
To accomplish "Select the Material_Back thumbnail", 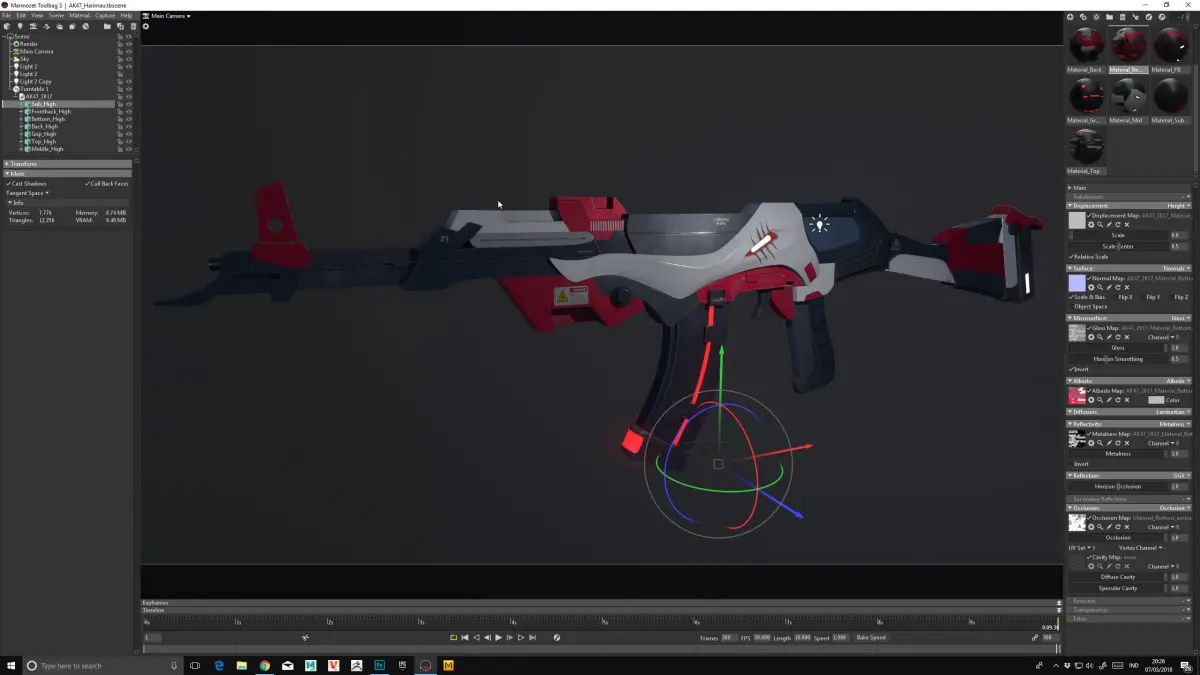I will point(1086,46).
